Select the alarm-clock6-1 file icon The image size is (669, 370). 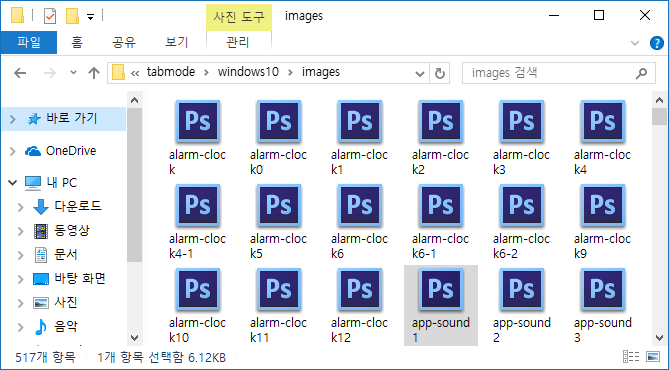(x=441, y=205)
